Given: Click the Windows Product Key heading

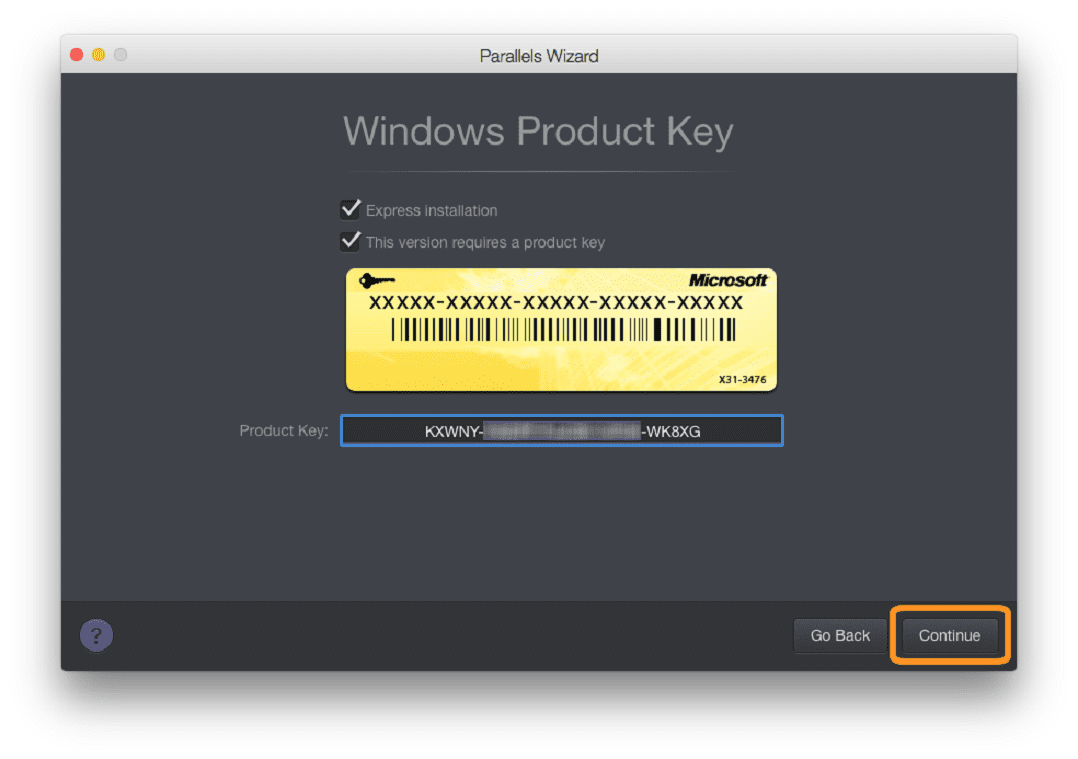Looking at the screenshot, I should coord(538,131).
